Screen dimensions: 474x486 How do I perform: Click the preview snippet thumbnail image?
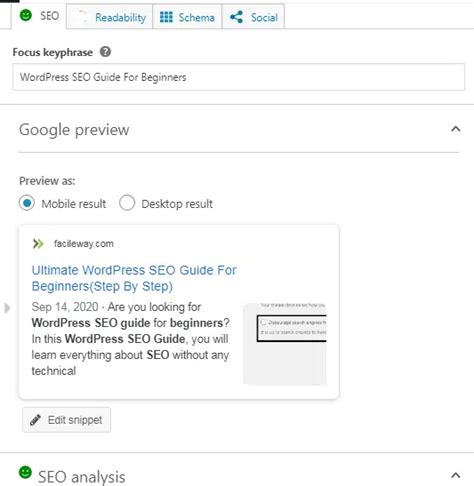[x=285, y=344]
